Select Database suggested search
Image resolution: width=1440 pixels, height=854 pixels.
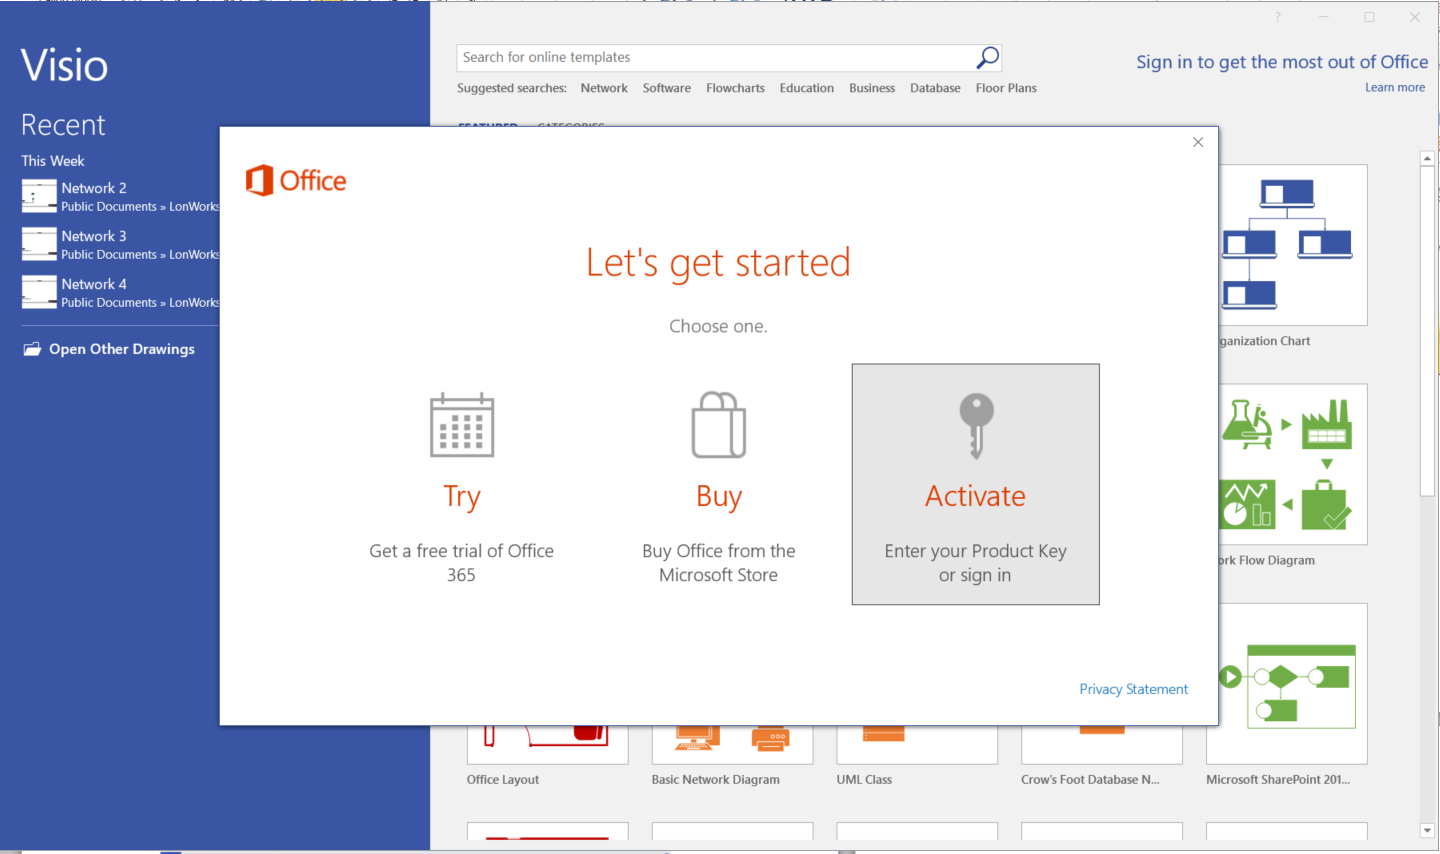click(x=935, y=88)
